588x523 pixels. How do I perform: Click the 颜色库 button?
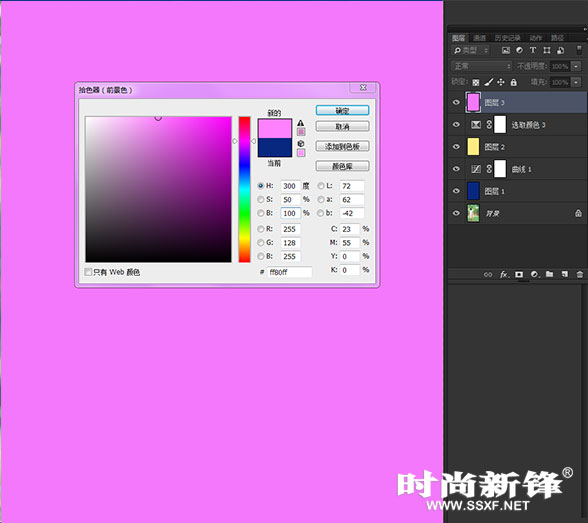coord(342,166)
